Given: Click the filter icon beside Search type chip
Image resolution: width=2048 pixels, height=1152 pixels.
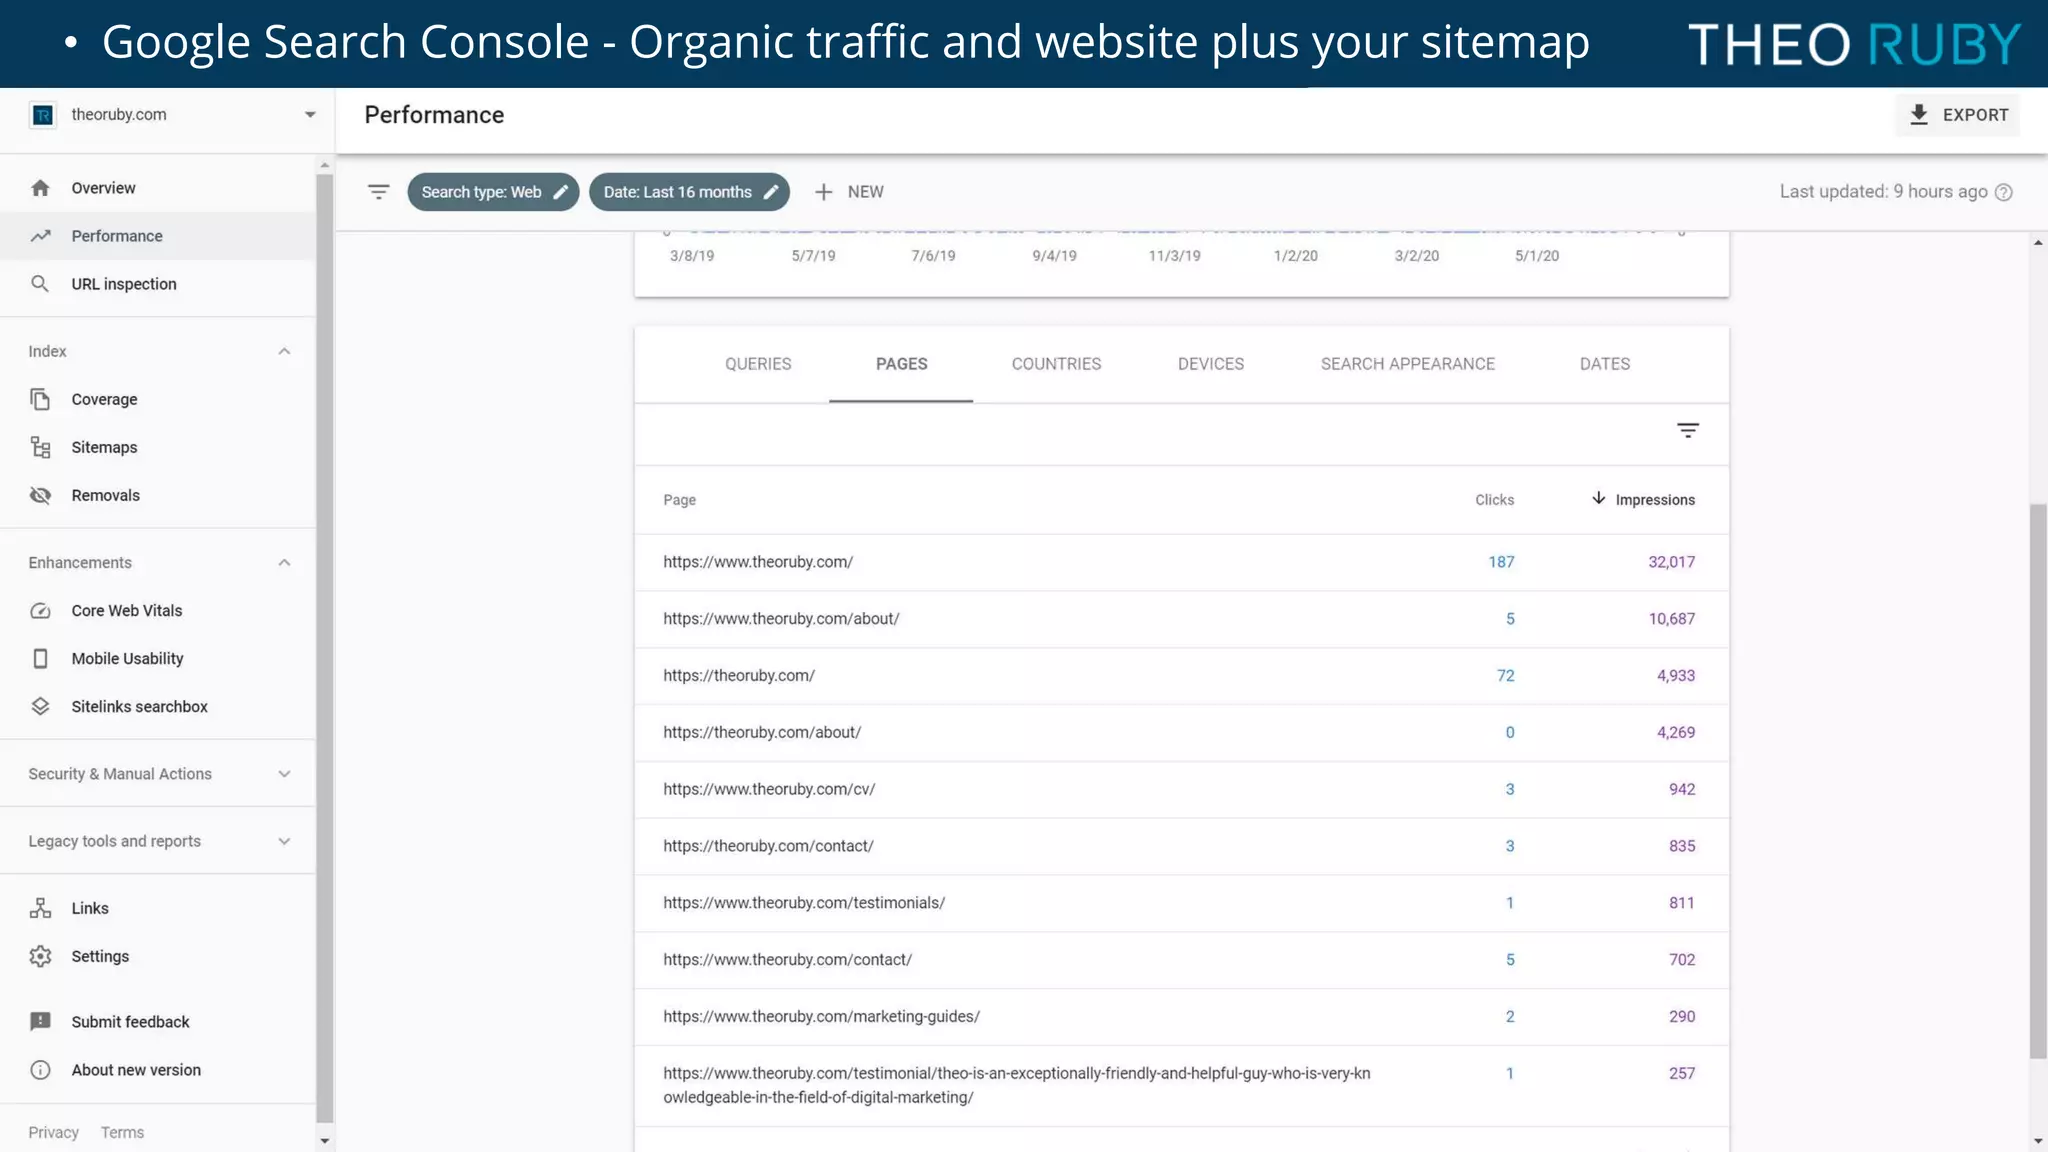Looking at the screenshot, I should [x=378, y=192].
